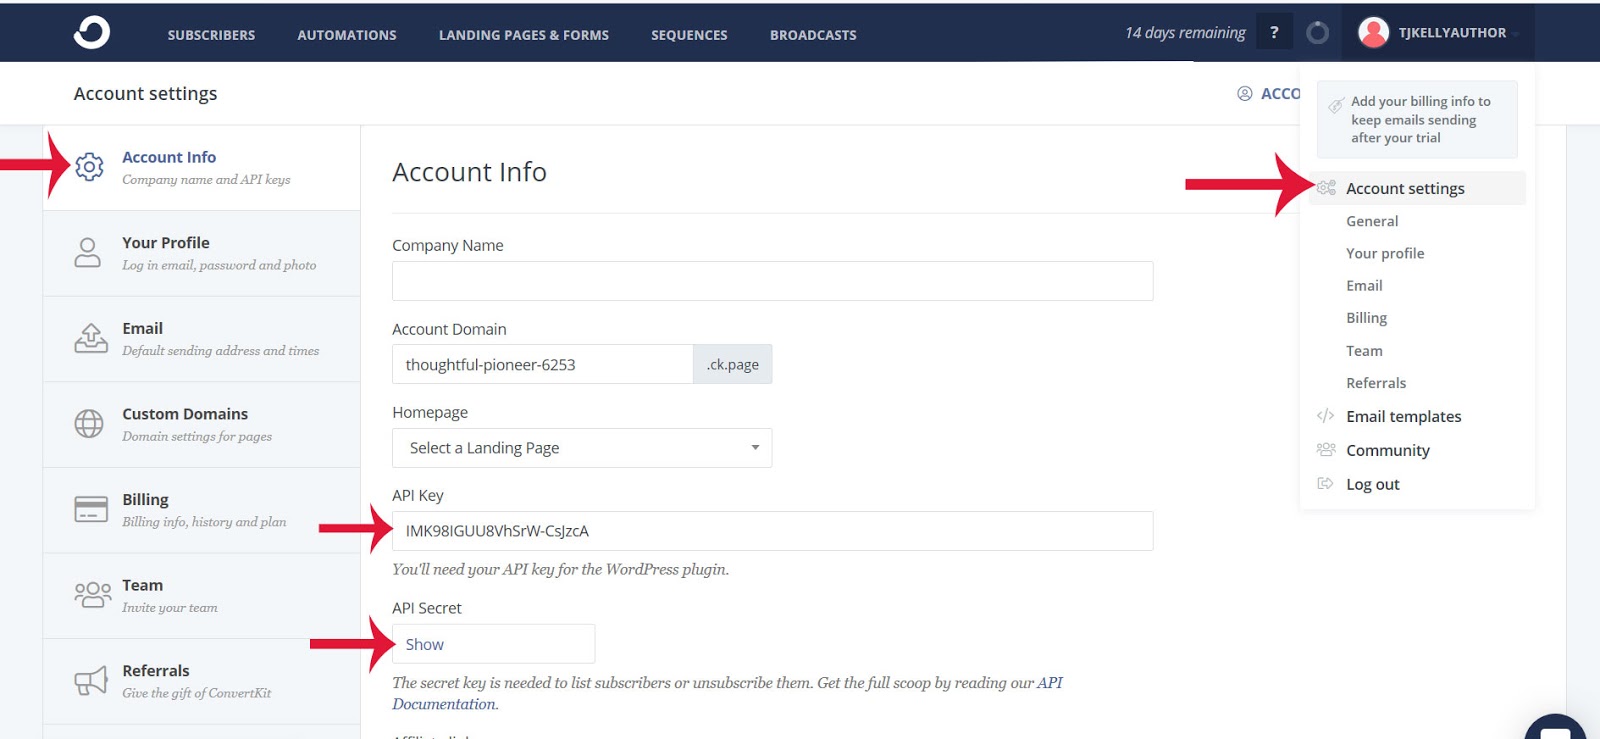Select Referrals in the account menu
This screenshot has width=1600, height=739.
coord(1376,383)
